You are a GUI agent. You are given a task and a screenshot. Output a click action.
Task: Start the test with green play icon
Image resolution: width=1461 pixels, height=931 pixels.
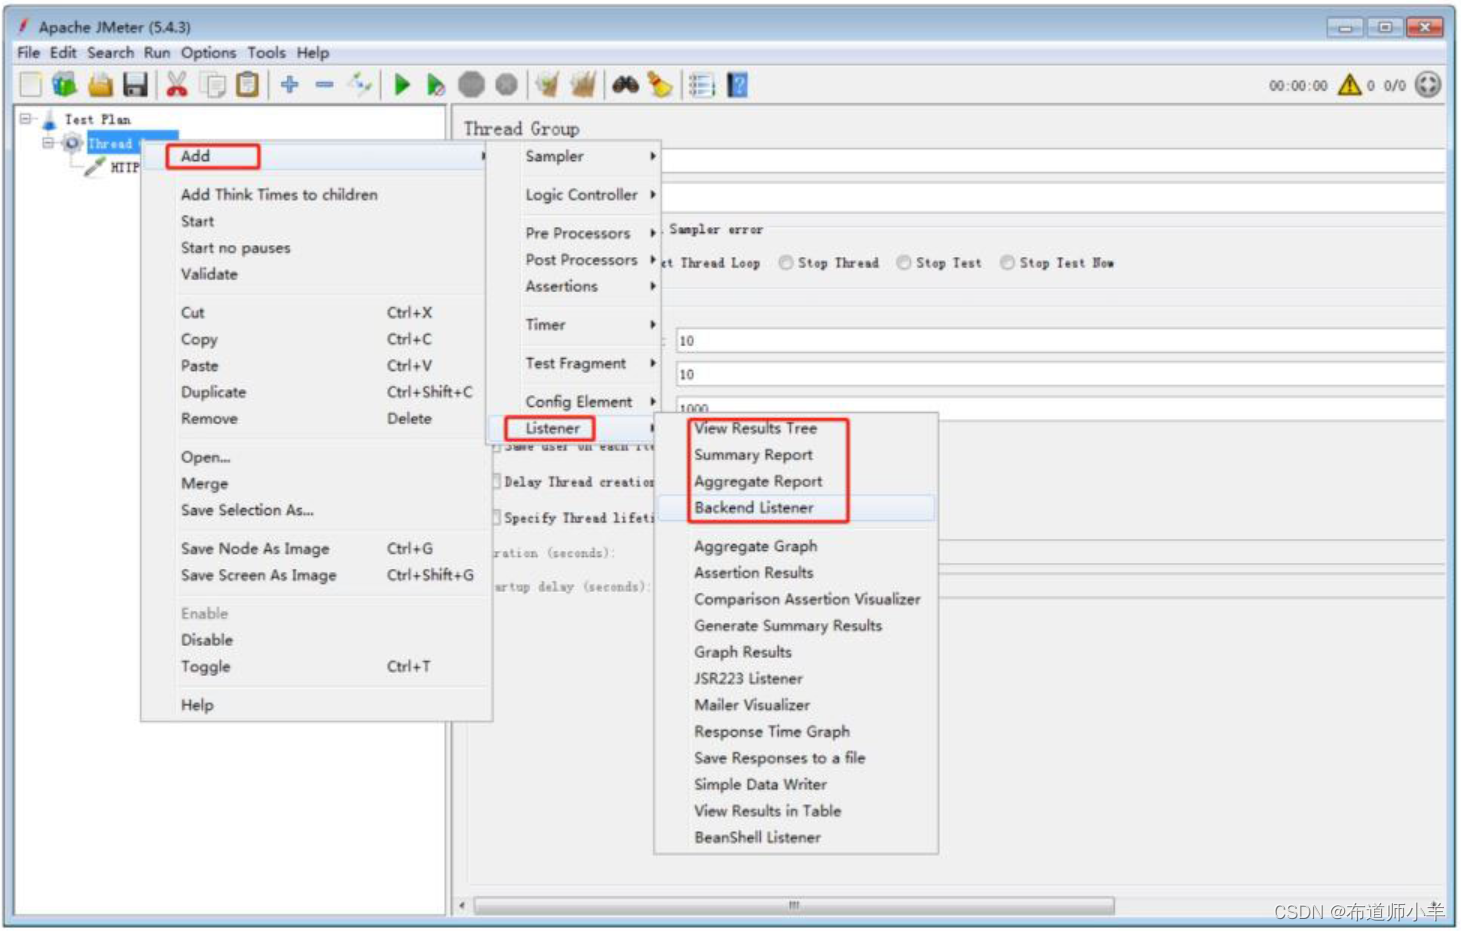click(x=402, y=85)
